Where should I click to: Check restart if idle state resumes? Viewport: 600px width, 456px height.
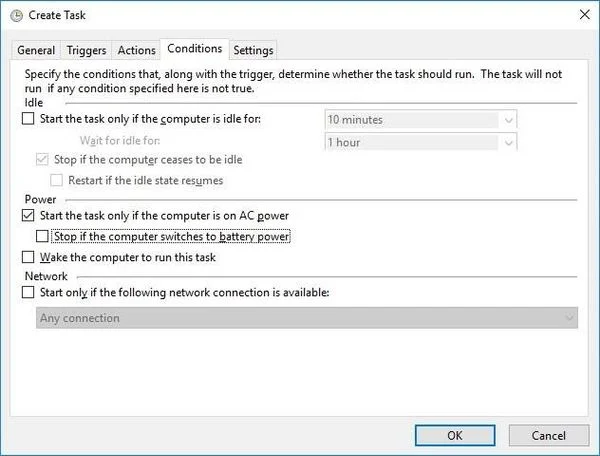coord(57,181)
